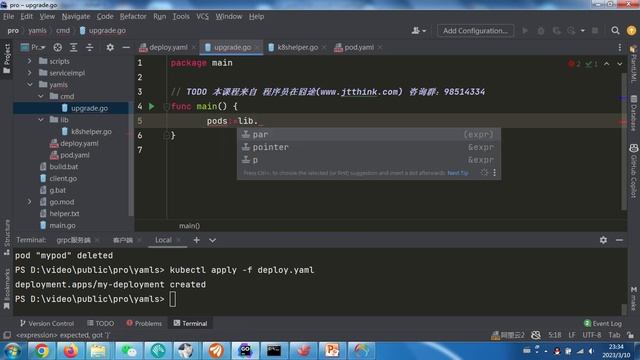Click Next Tip link in completion popup
This screenshot has width=640, height=360.
point(458,173)
